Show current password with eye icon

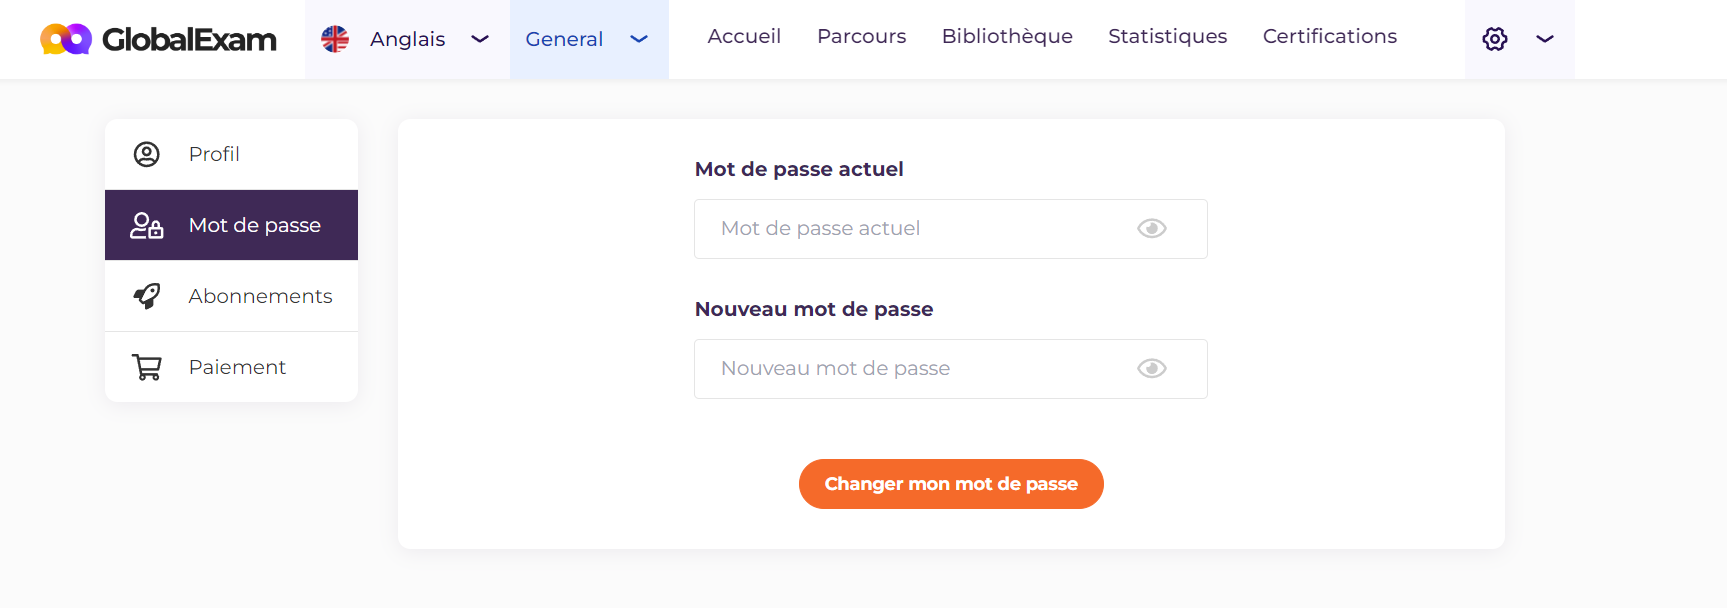point(1152,229)
